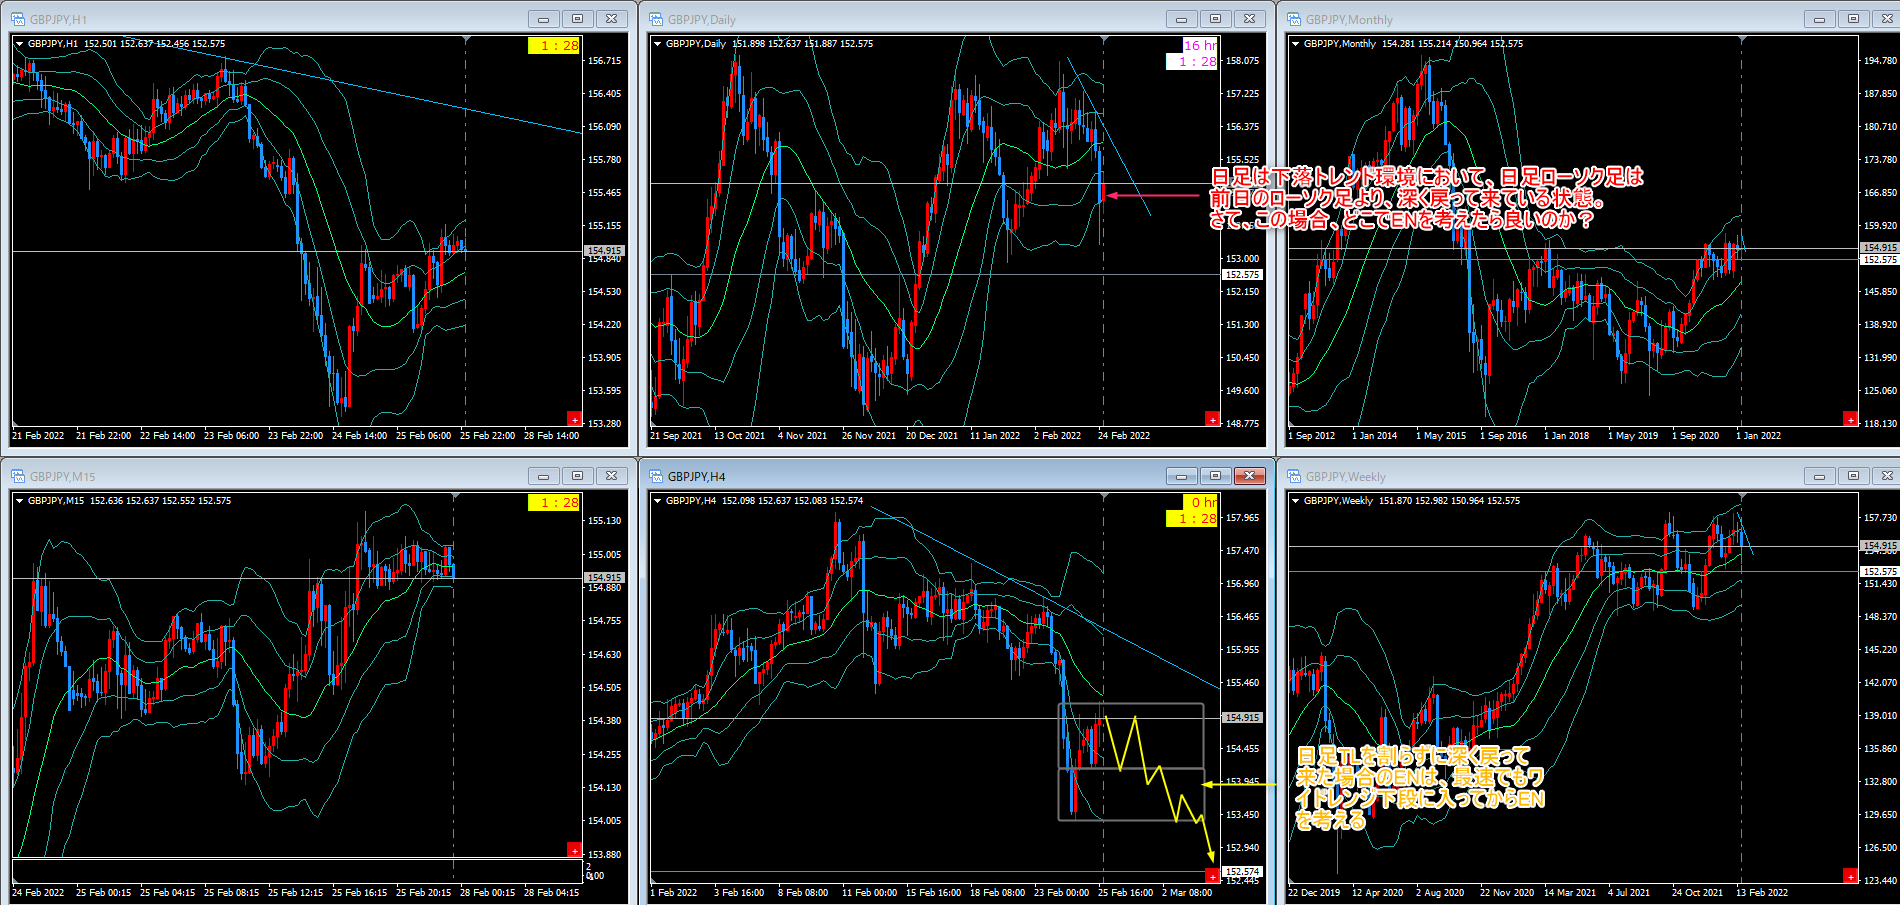The width and height of the screenshot is (1900, 905).
Task: Click the GBPJPY,Weekly chart window icon
Action: coord(1294,476)
